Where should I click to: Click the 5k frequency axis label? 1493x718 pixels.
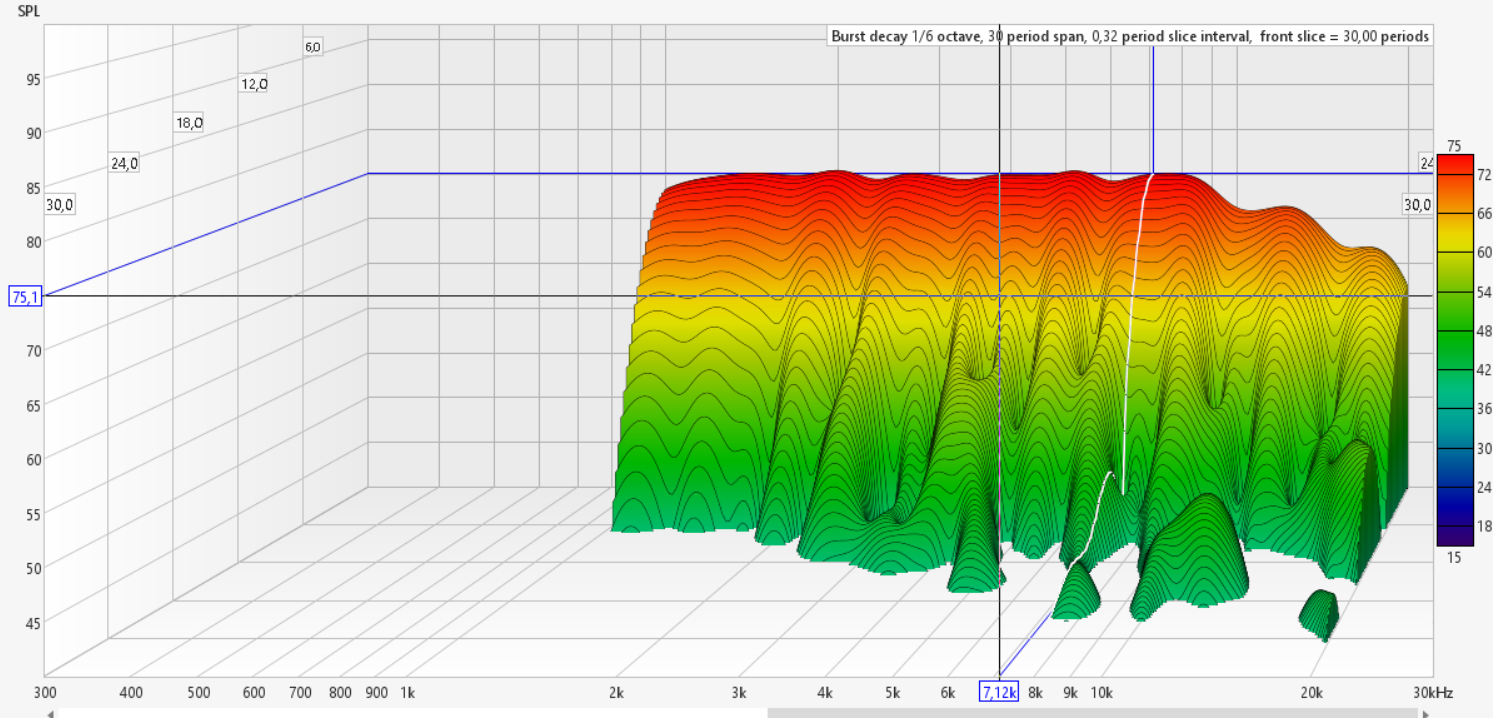(x=893, y=692)
